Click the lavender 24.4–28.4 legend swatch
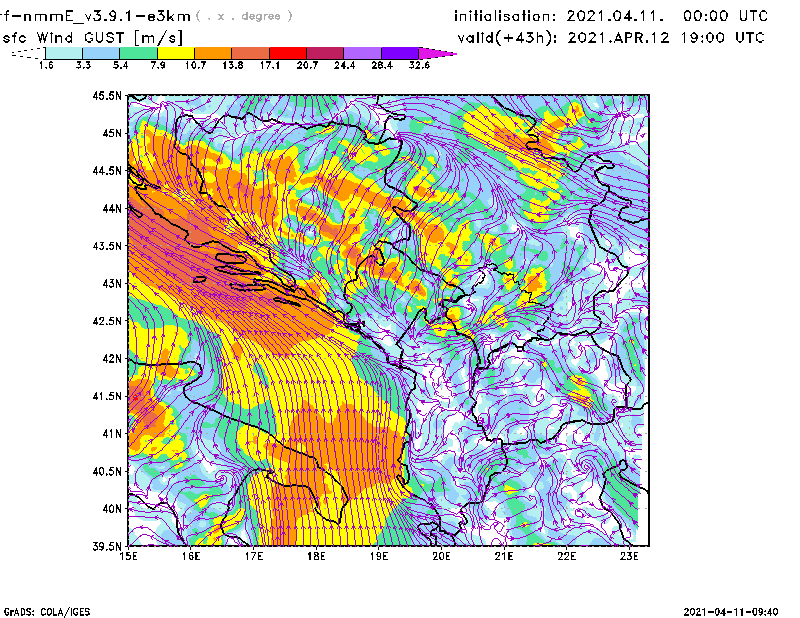 (362, 53)
